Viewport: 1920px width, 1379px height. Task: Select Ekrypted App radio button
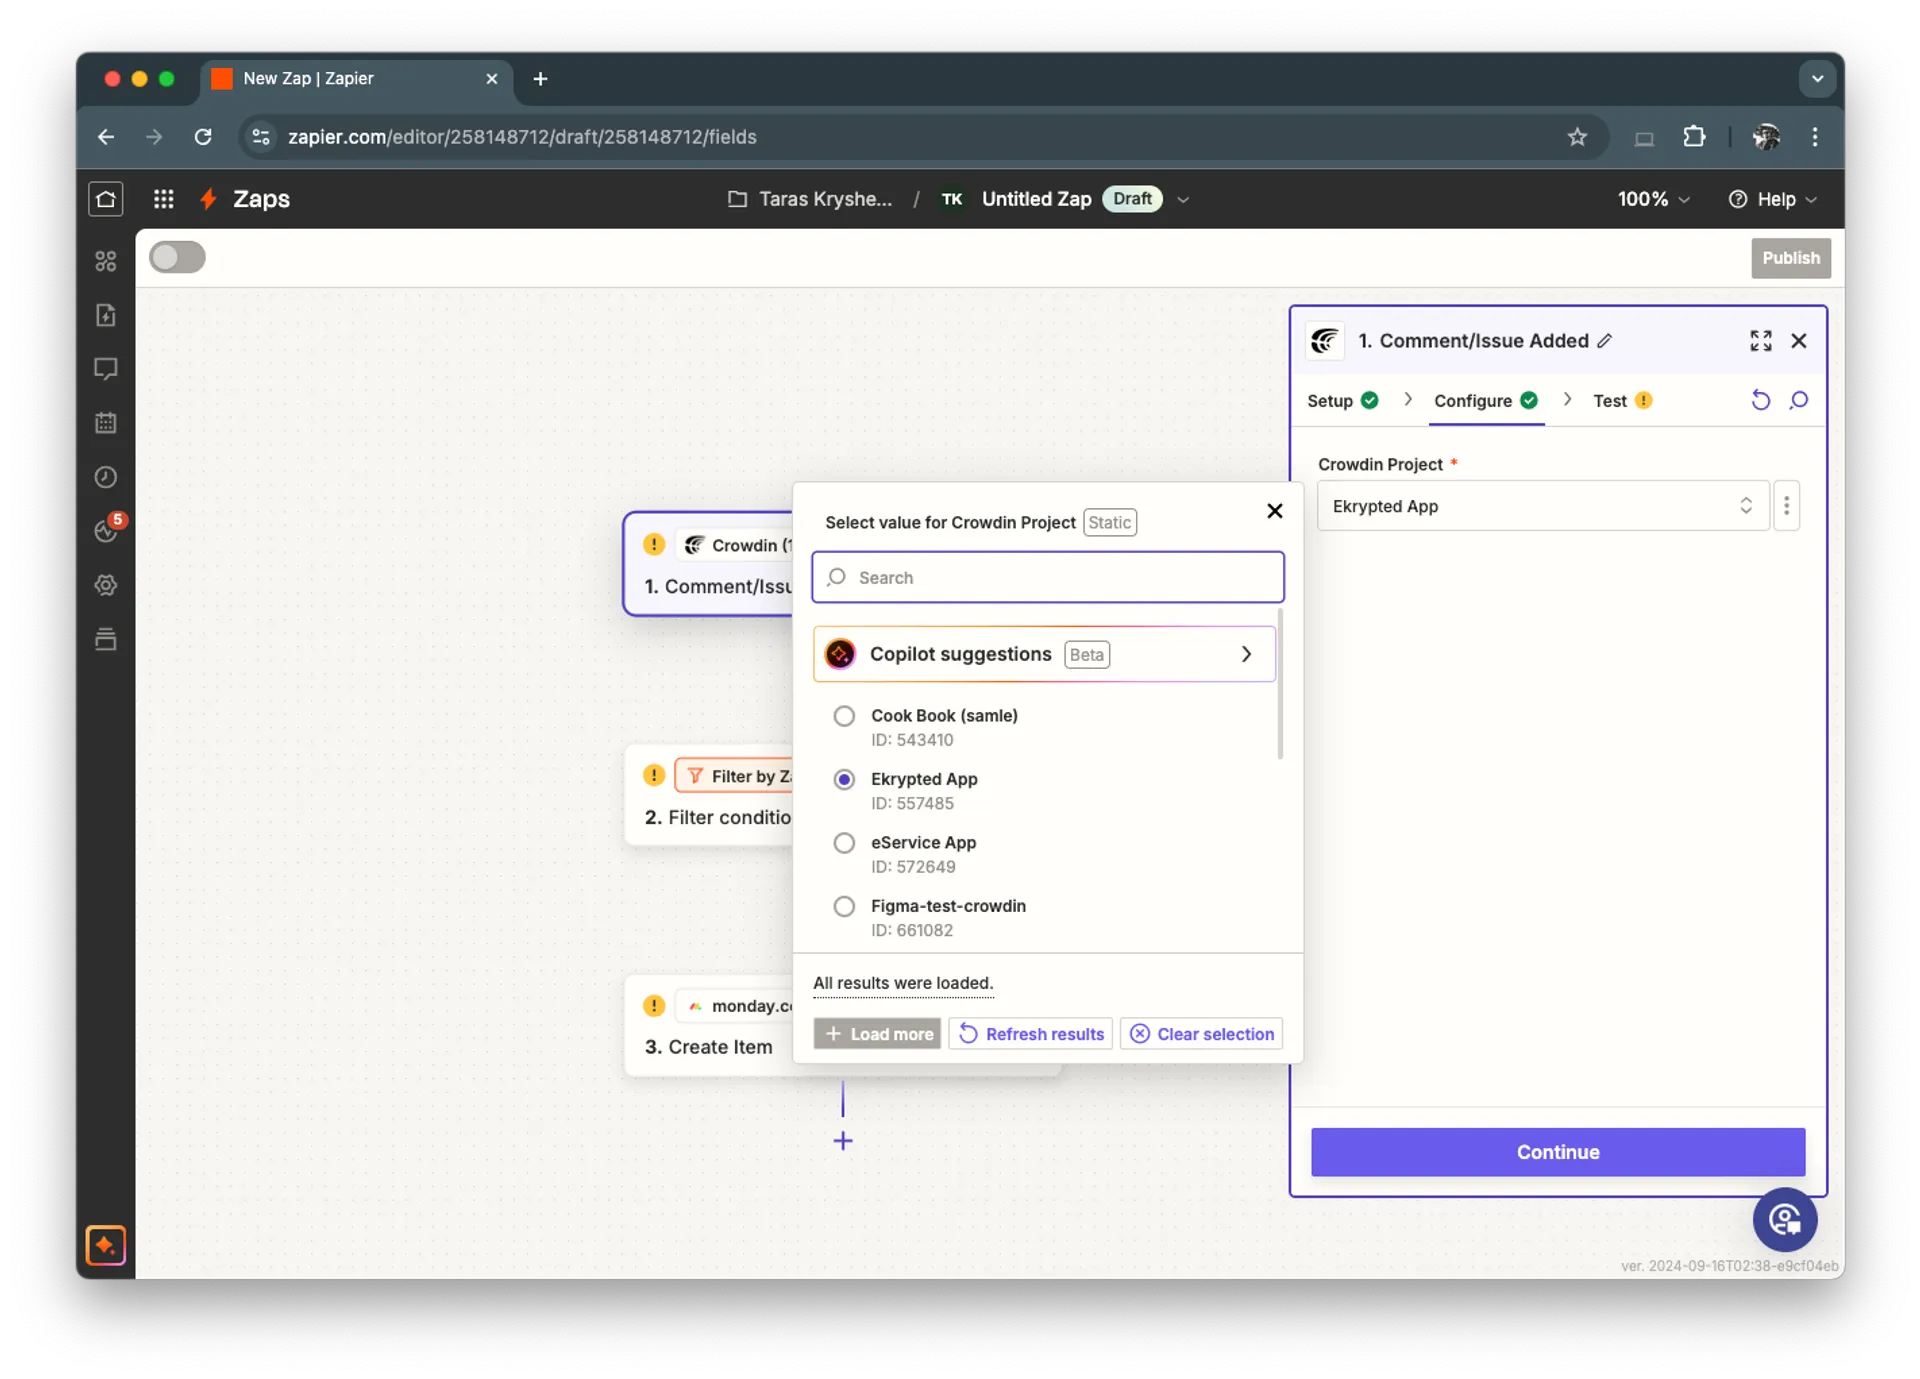[x=842, y=778]
